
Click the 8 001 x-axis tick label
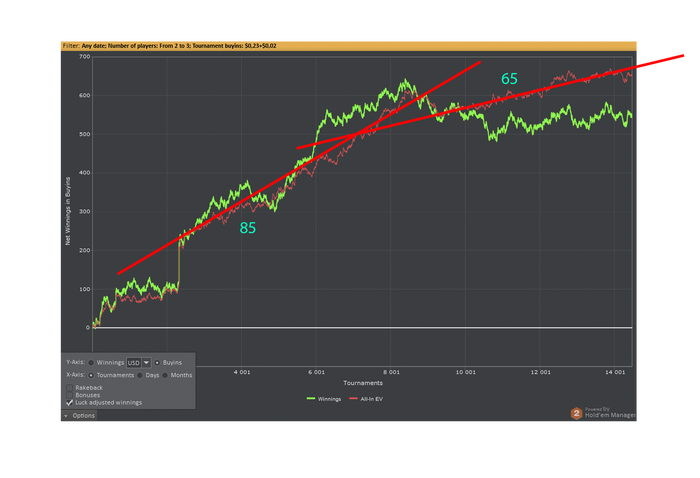pos(391,372)
